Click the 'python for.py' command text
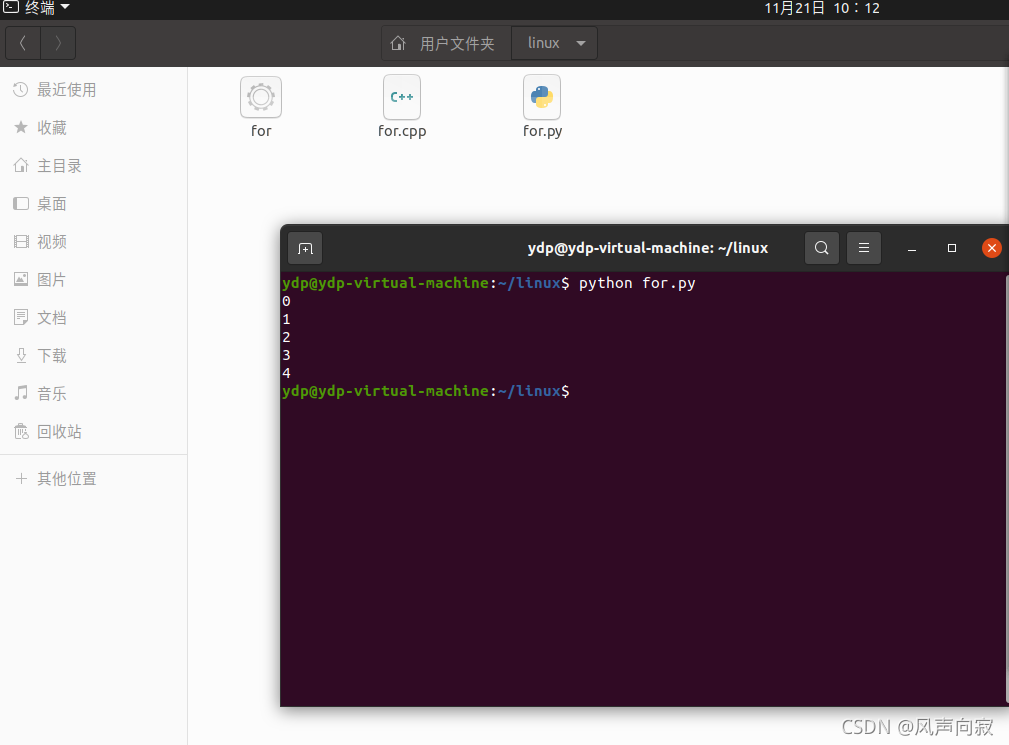Image resolution: width=1009 pixels, height=745 pixels. pyautogui.click(x=637, y=283)
